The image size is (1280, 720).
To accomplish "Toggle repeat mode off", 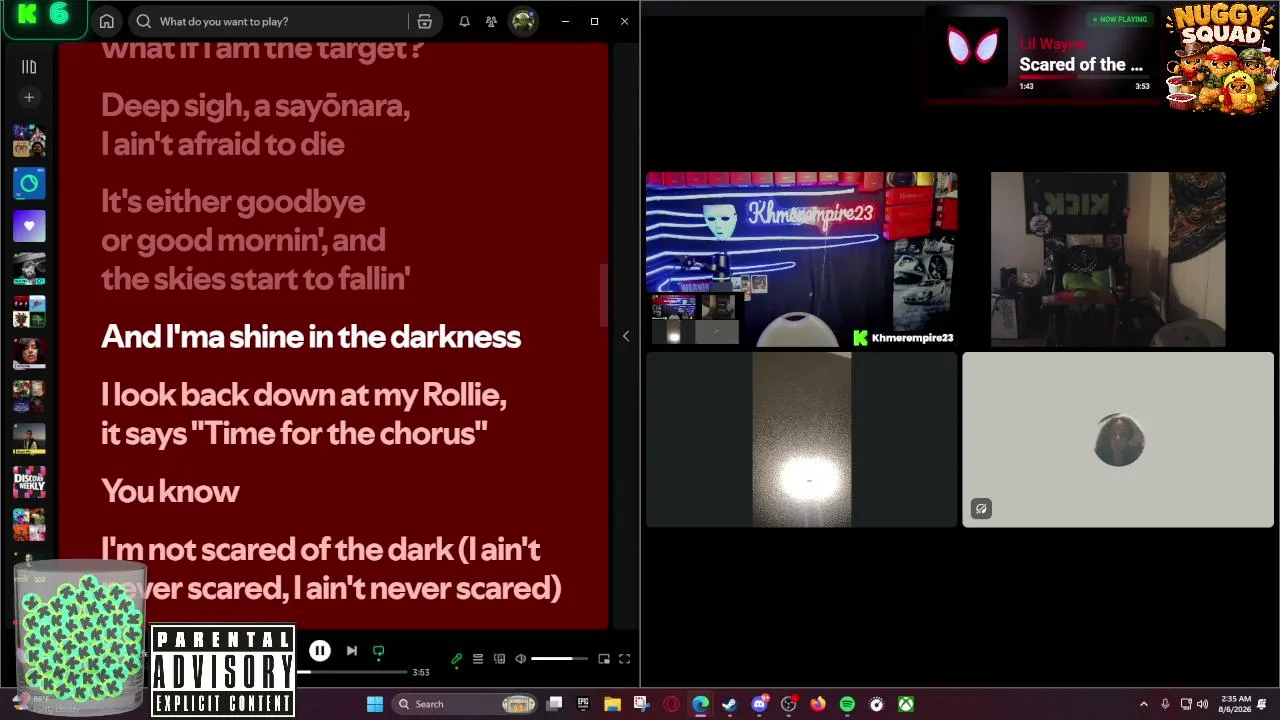I will tap(378, 651).
